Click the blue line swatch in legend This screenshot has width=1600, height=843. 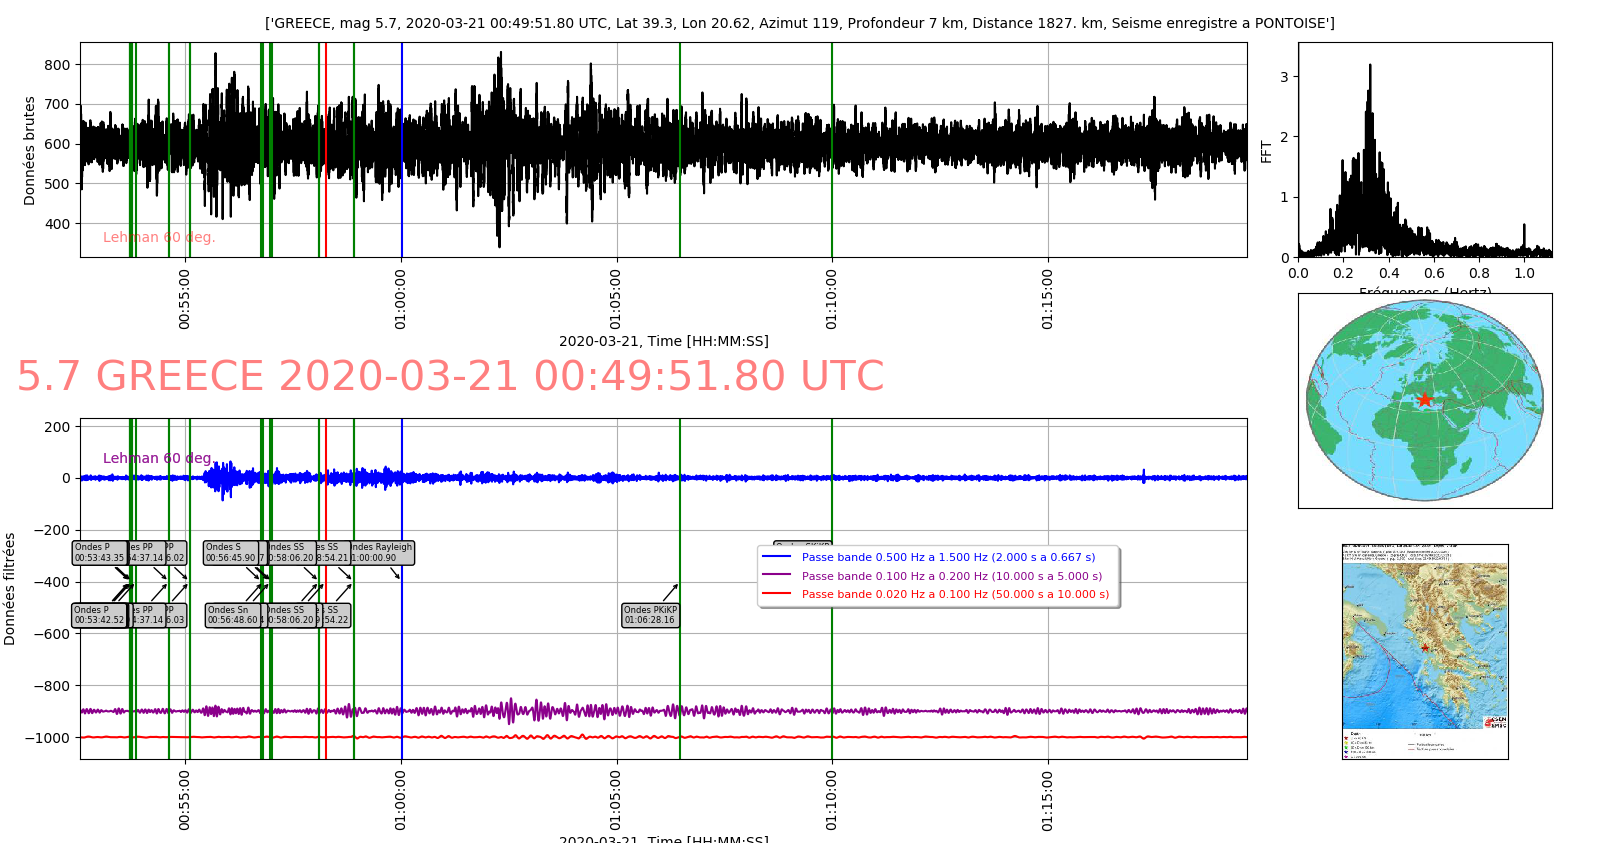tap(776, 557)
